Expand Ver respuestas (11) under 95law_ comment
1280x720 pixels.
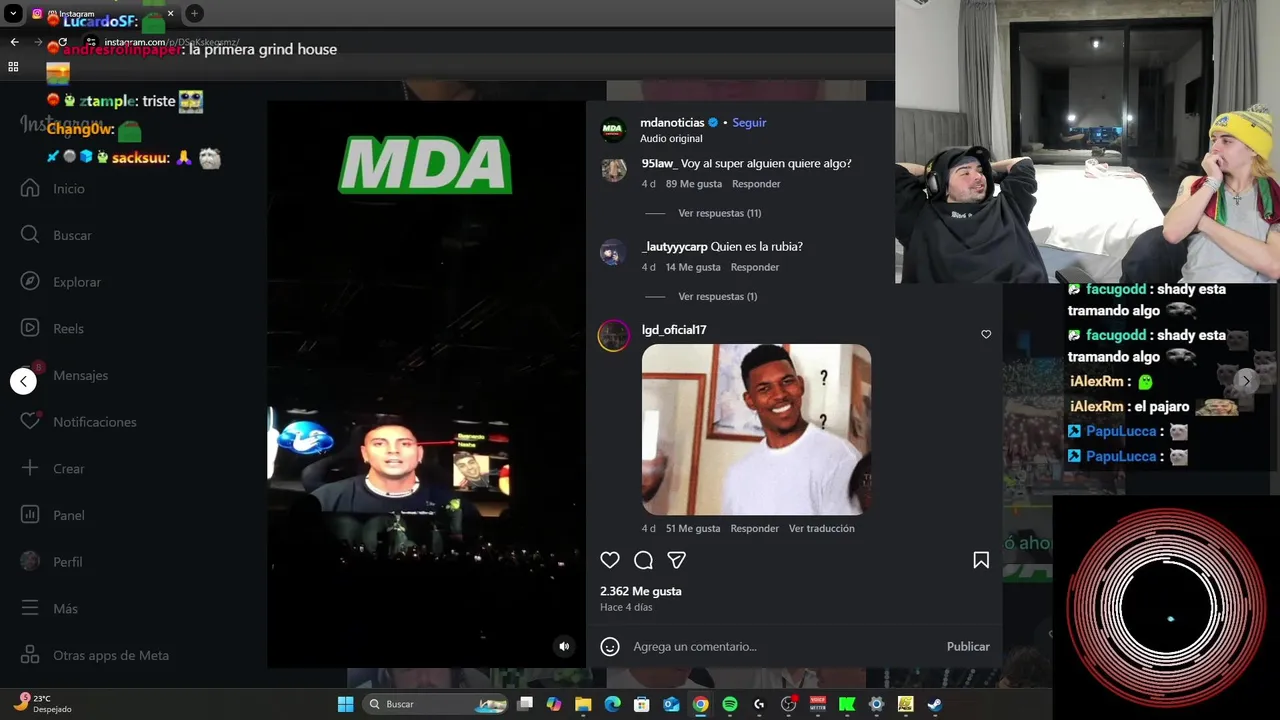719,213
